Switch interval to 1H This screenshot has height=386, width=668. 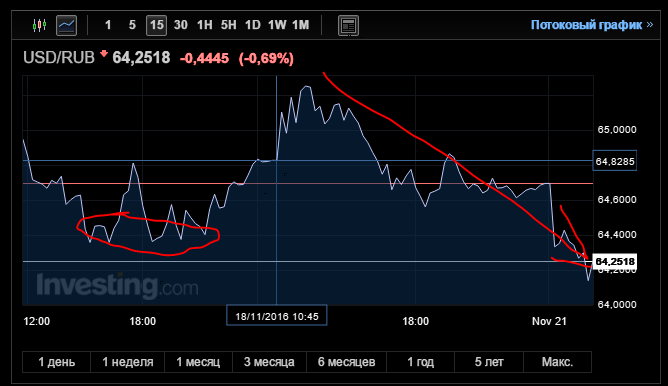click(204, 25)
